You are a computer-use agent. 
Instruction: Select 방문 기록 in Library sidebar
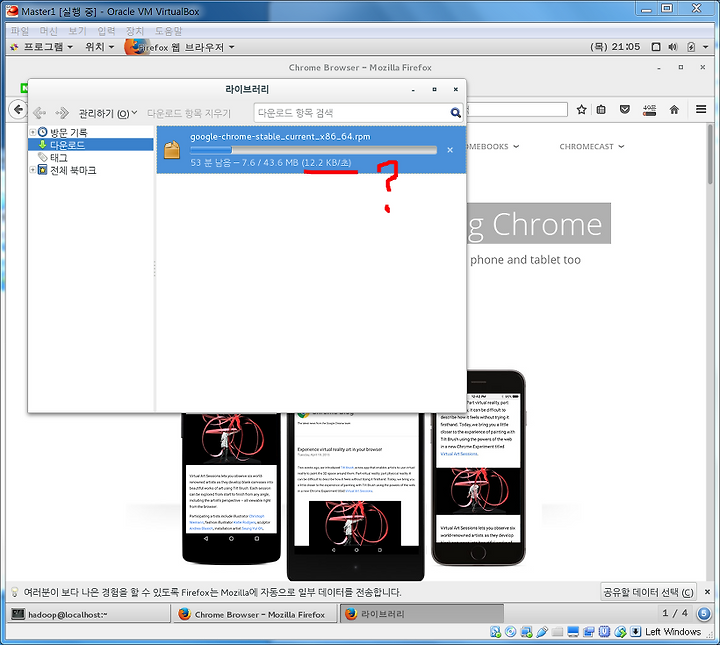(x=68, y=132)
